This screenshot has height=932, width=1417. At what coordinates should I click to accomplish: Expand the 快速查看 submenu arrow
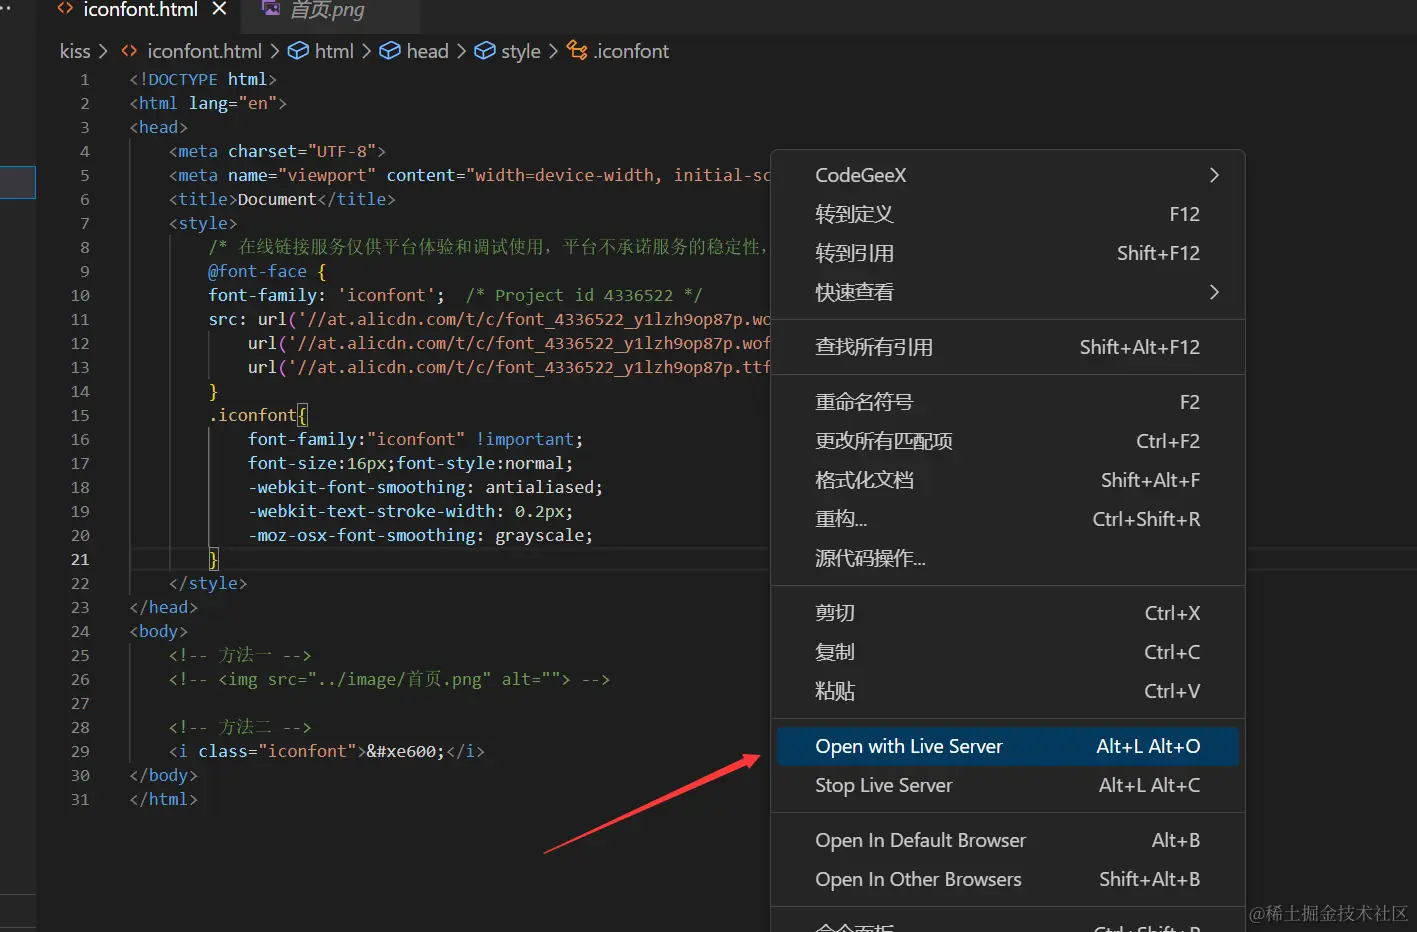[1214, 292]
